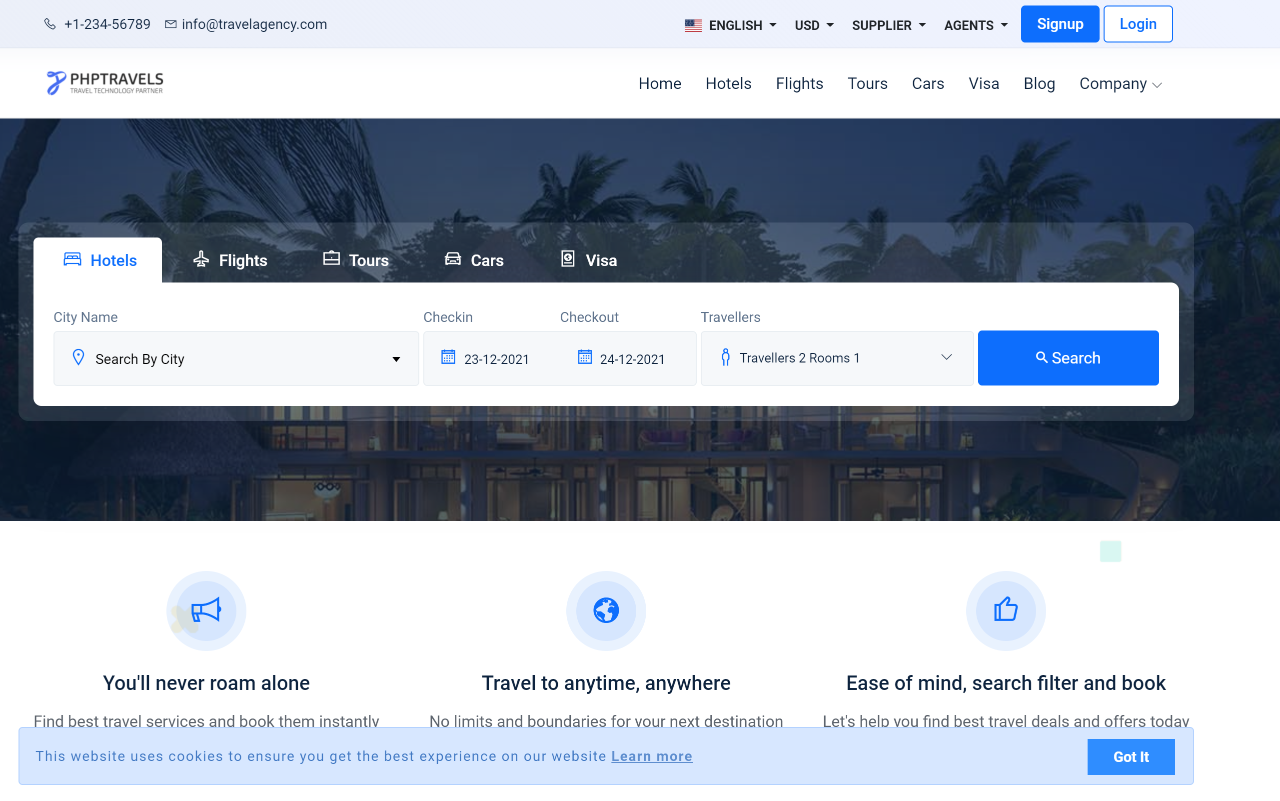1280x801 pixels.
Task: Dismiss cookie notice with Got It
Action: tap(1130, 757)
